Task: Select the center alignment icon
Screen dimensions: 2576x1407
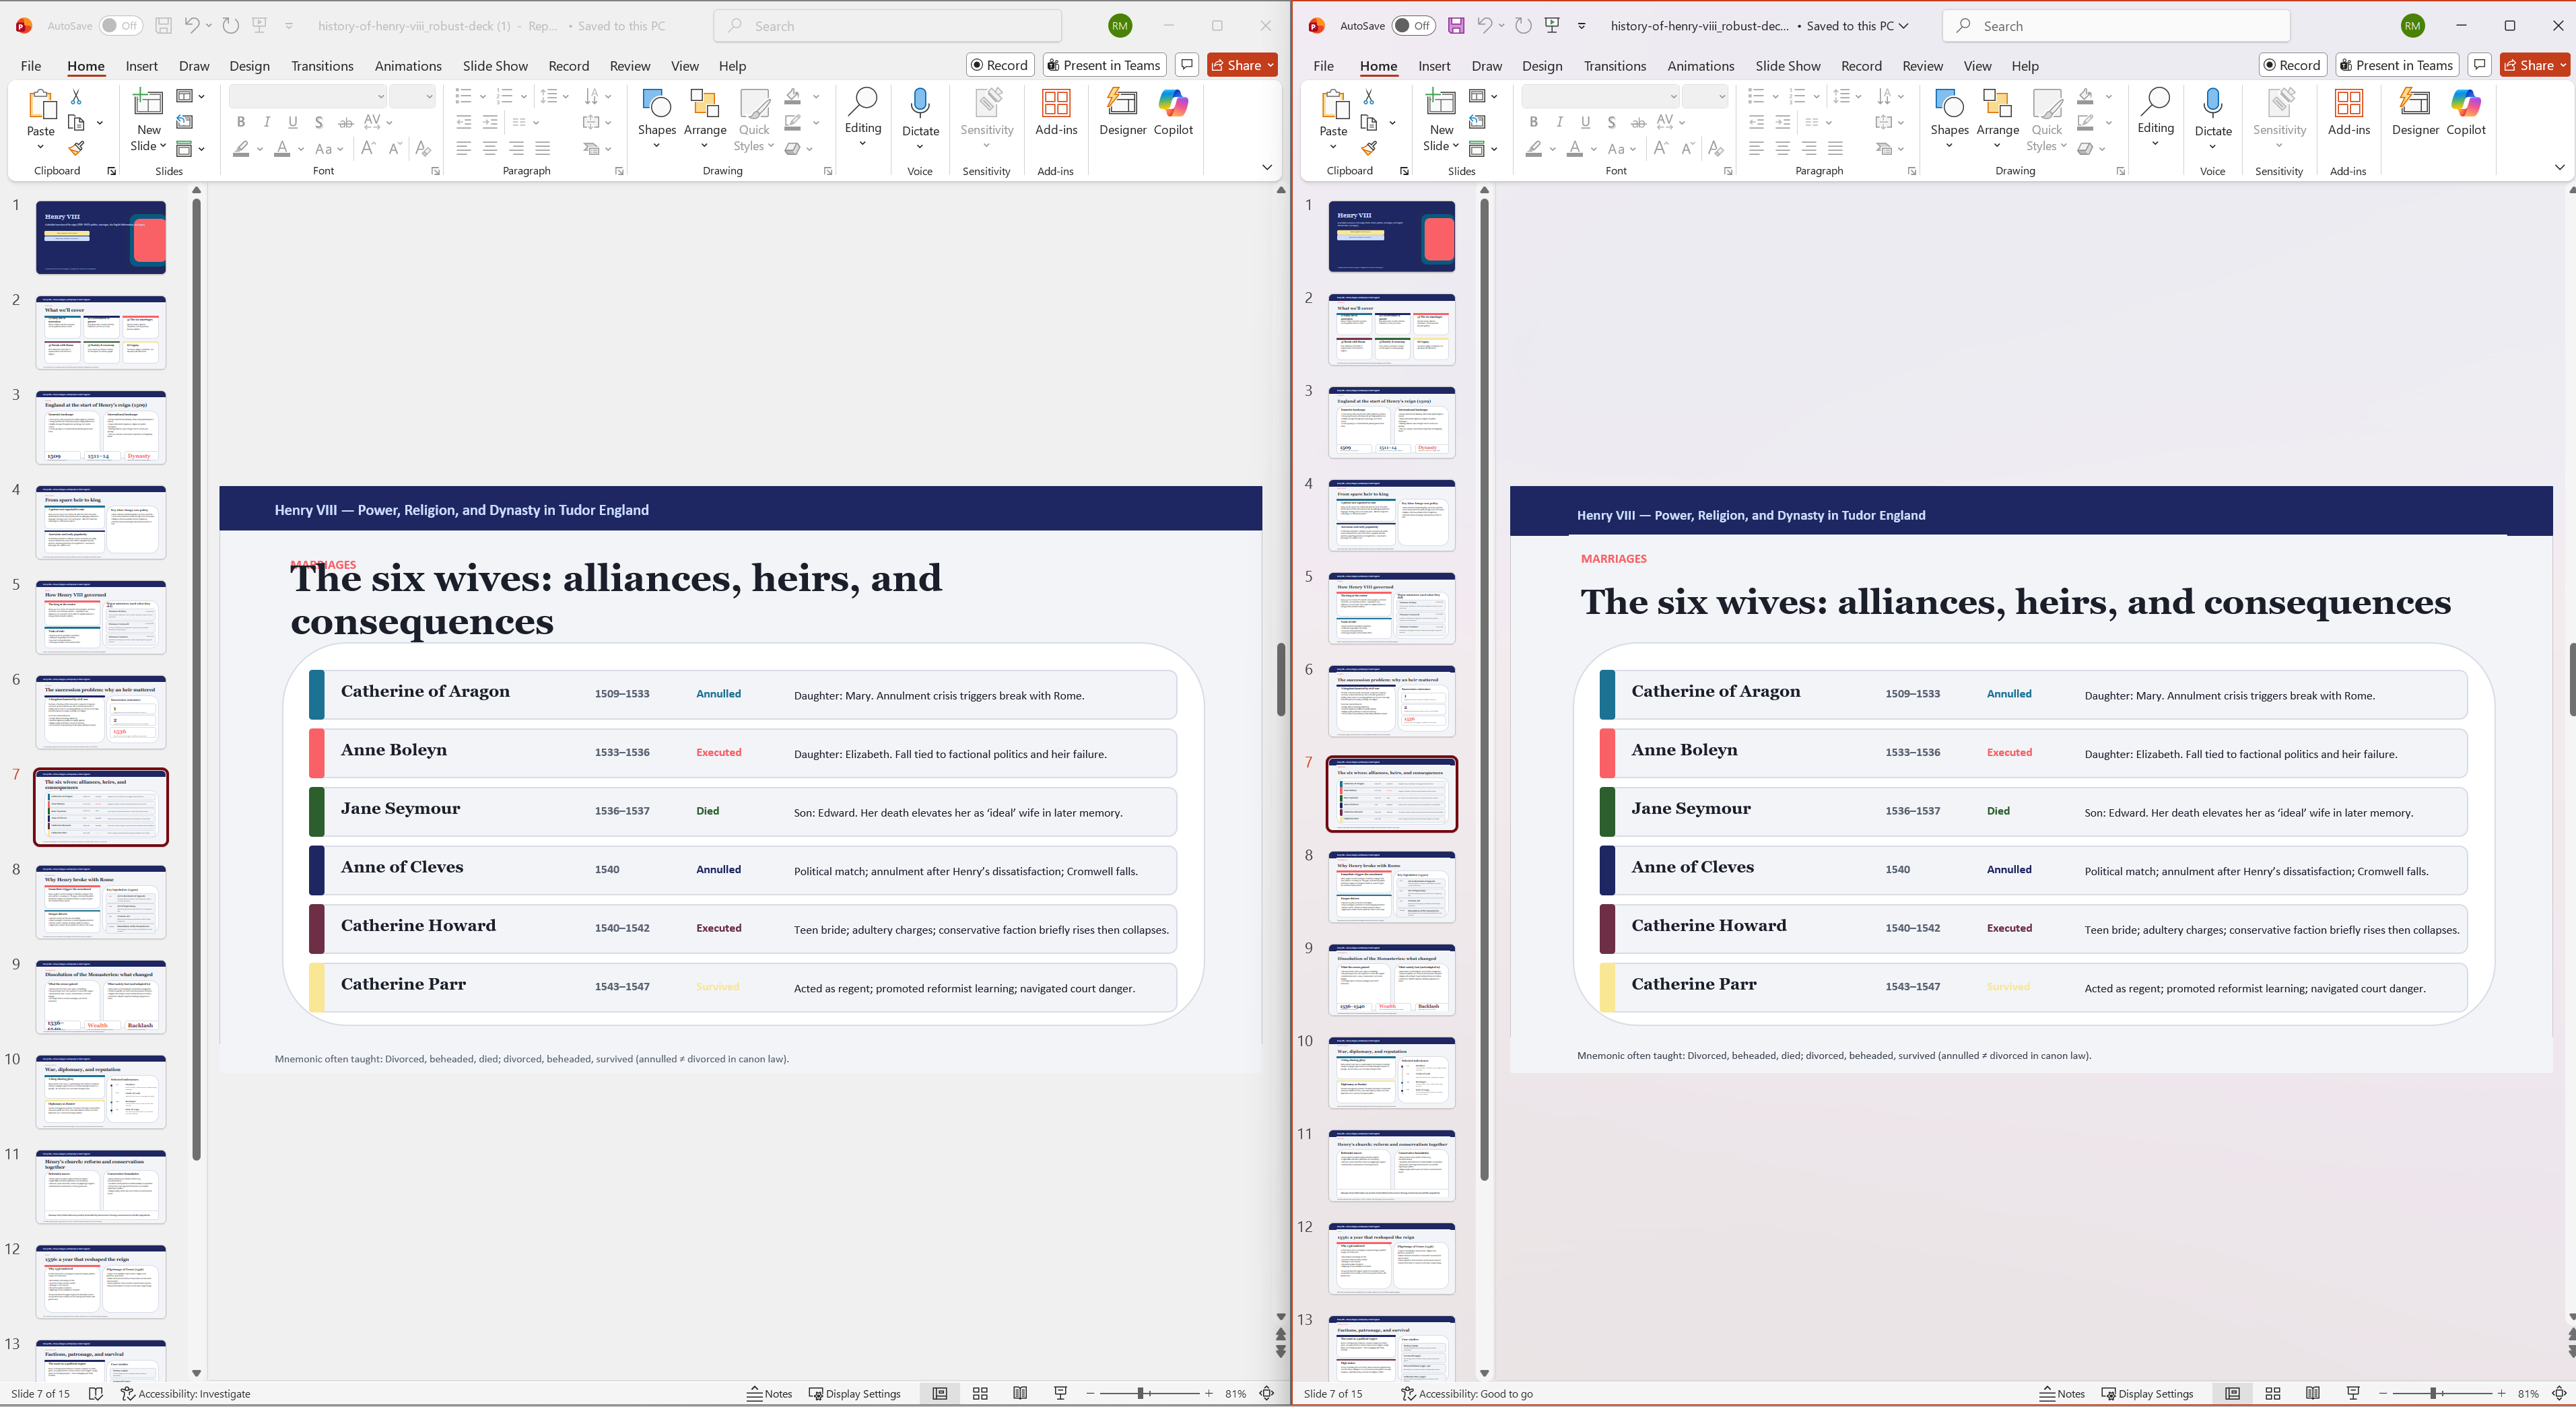Action: pos(489,148)
